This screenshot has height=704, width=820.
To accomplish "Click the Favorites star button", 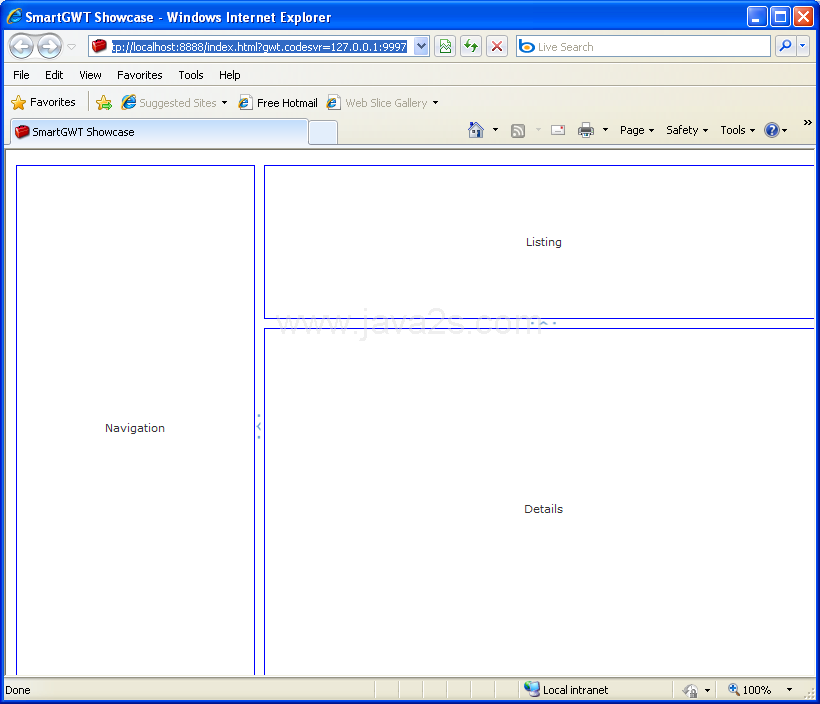I will click(43, 103).
